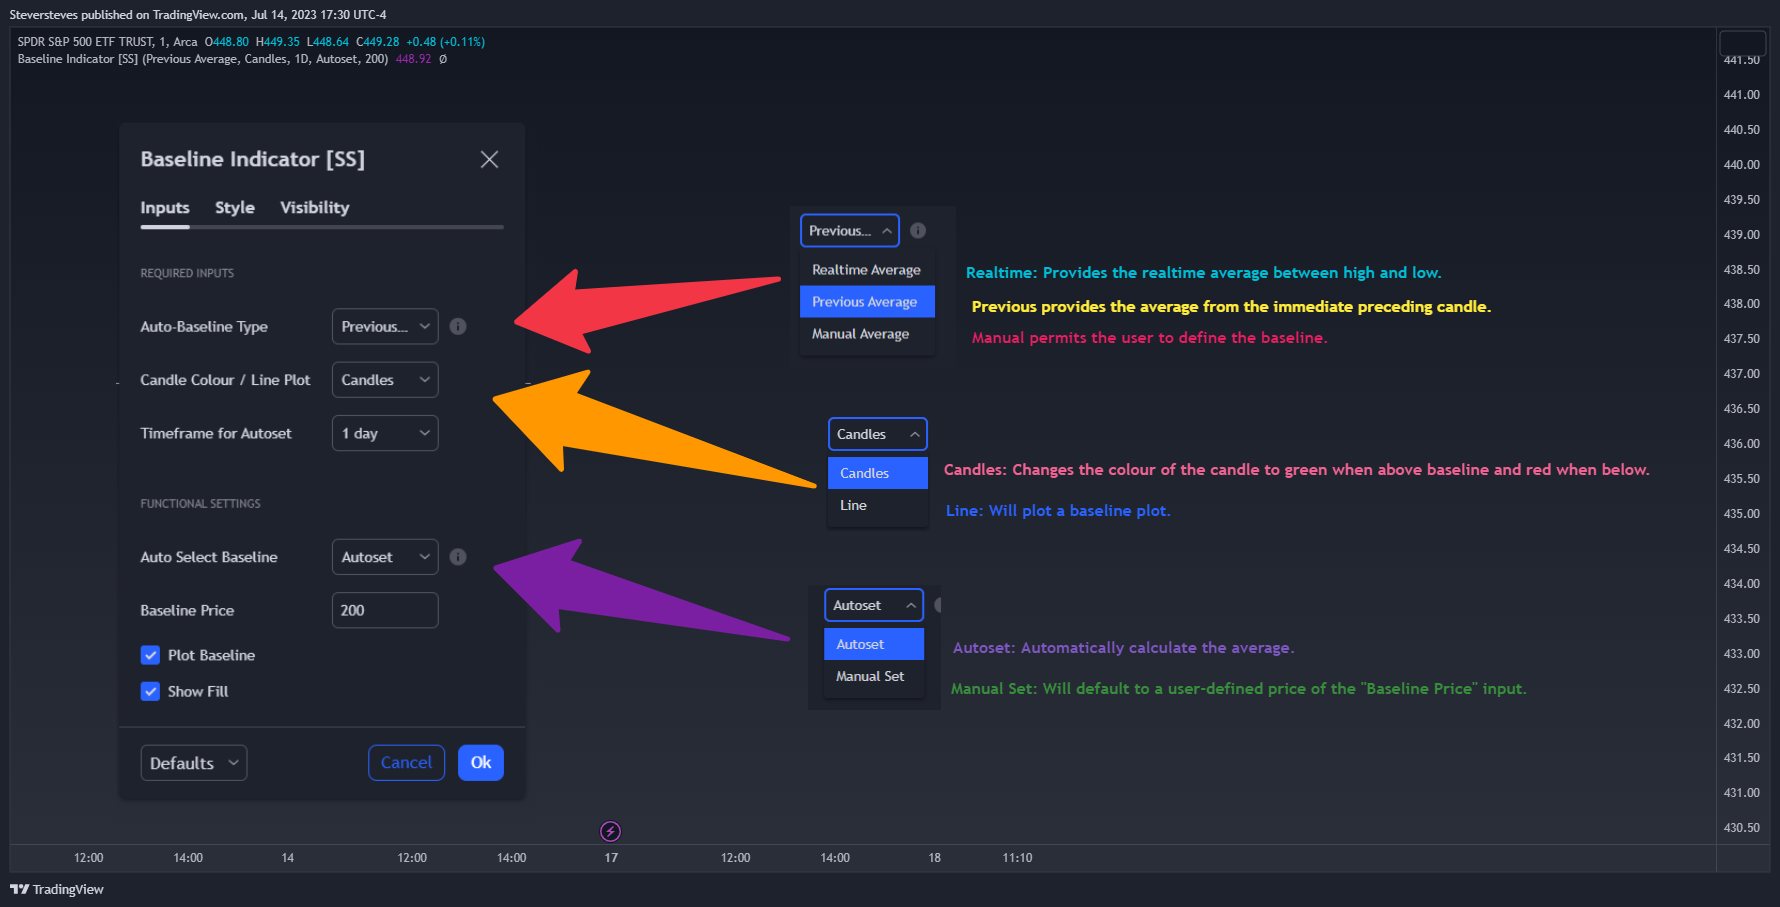The image size is (1780, 907).
Task: Click the purple lightning event marker on timeline
Action: coord(610,831)
